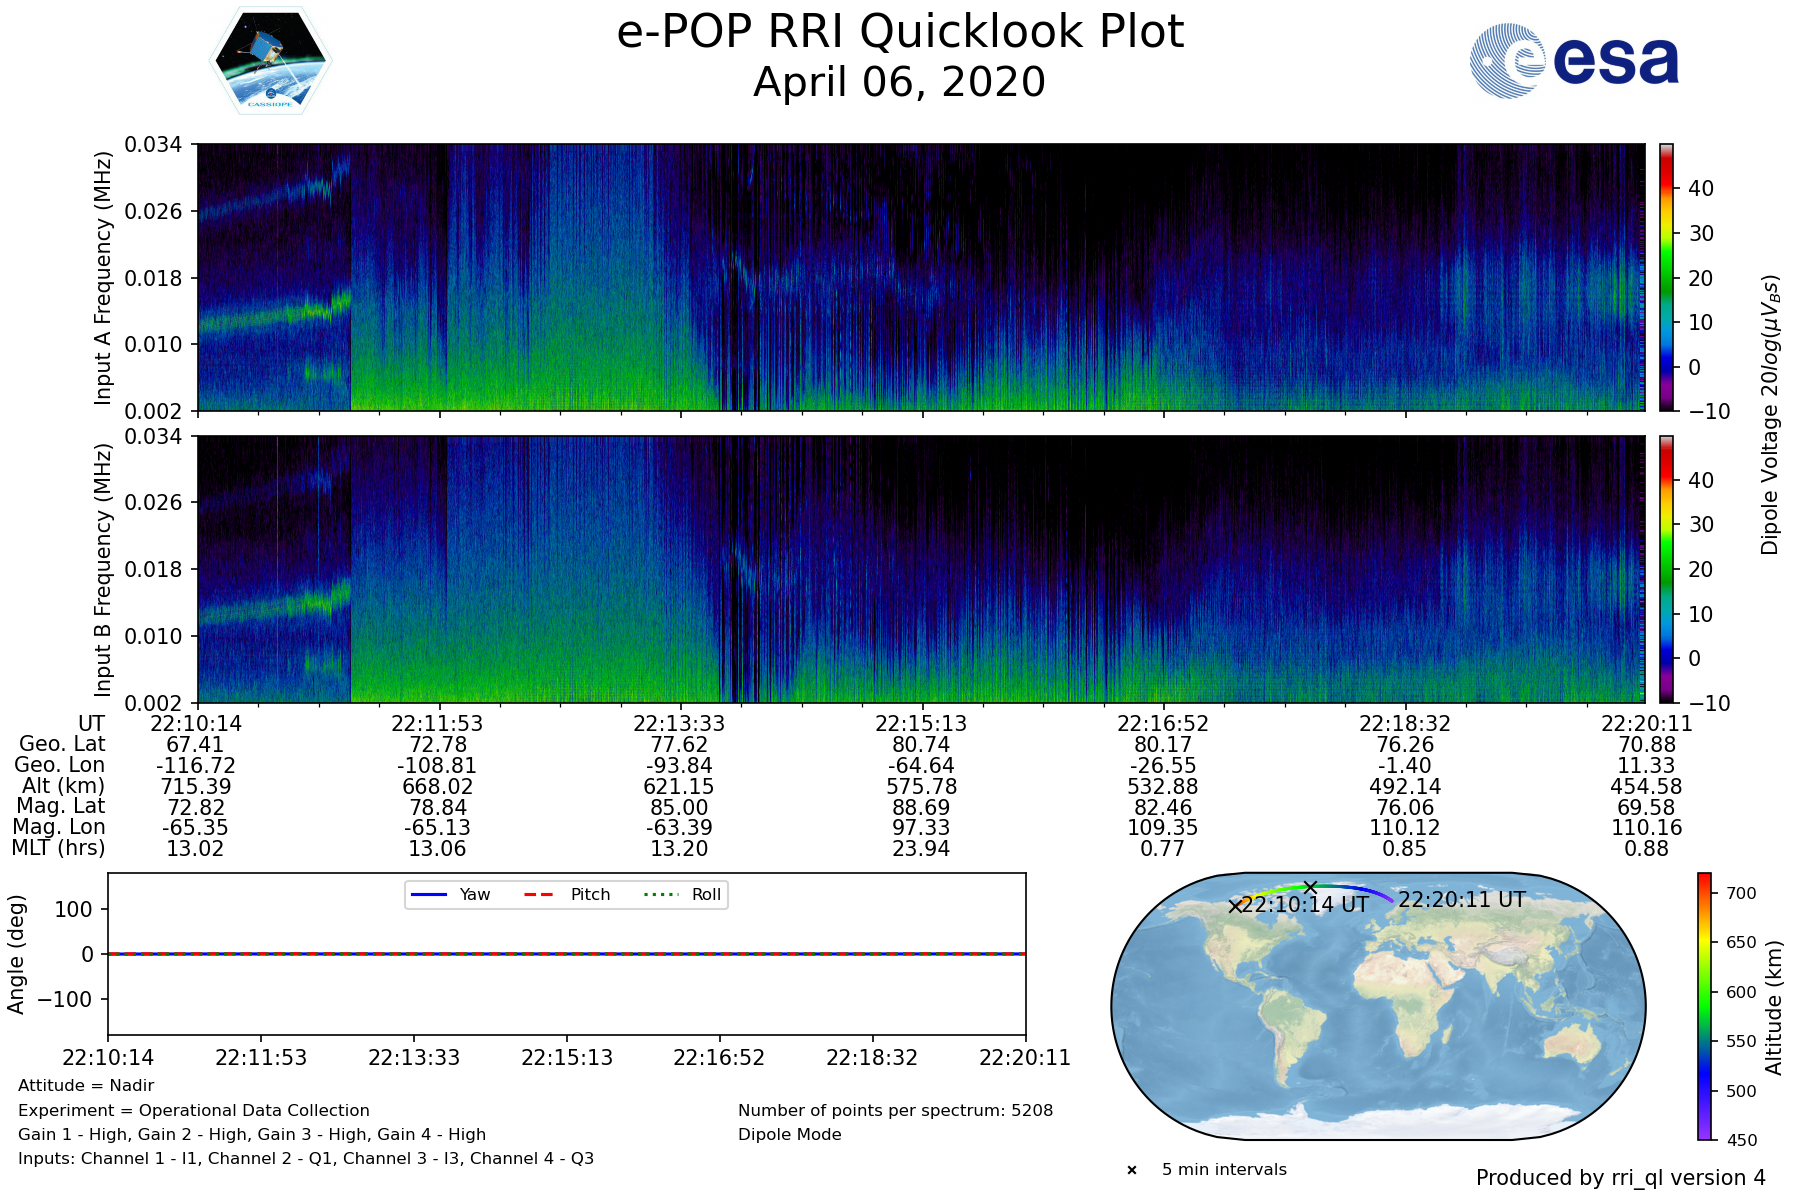1800x1200 pixels.
Task: Click the e-POP RRI Quicklook Plot title
Action: pyautogui.click(x=900, y=32)
